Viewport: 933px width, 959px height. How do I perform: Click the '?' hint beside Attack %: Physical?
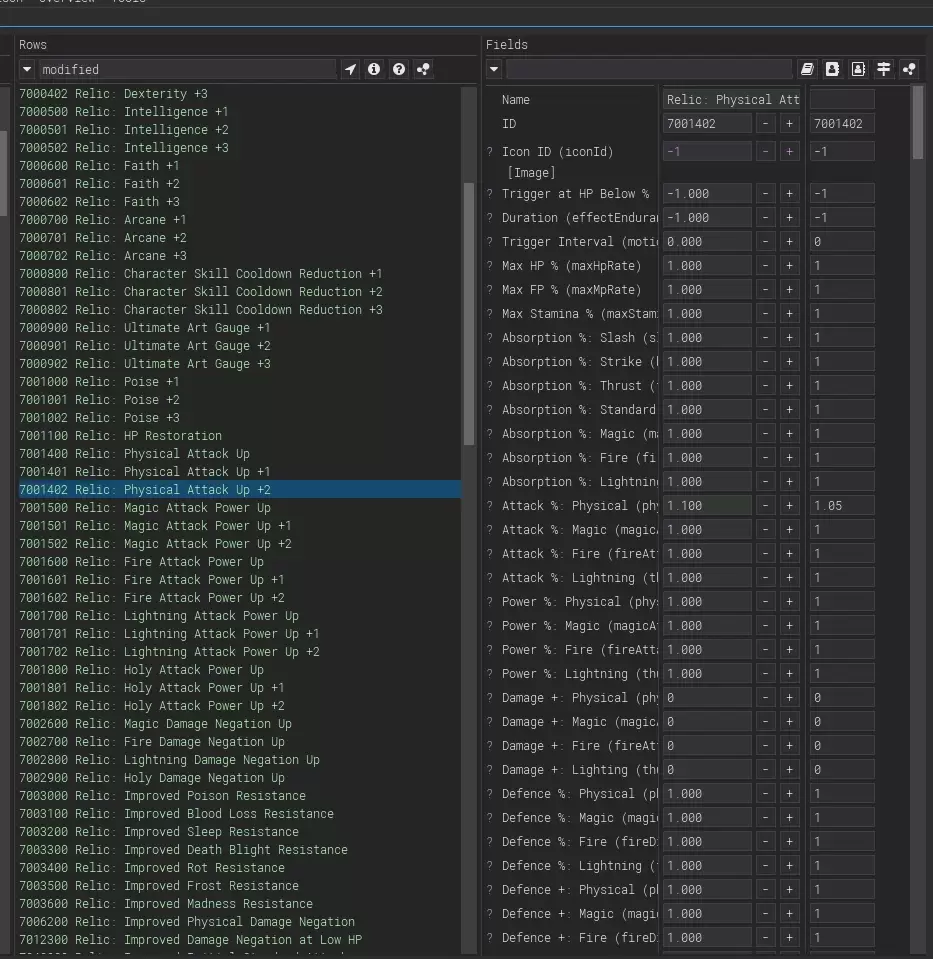pyautogui.click(x=490, y=506)
